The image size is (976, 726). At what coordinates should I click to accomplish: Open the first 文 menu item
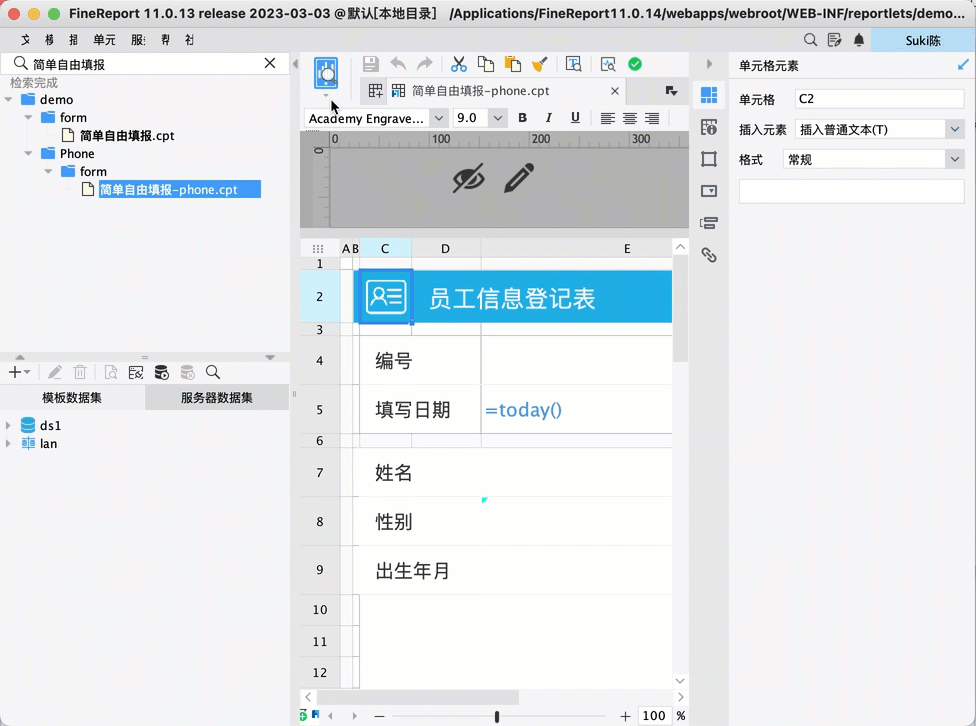pos(26,40)
